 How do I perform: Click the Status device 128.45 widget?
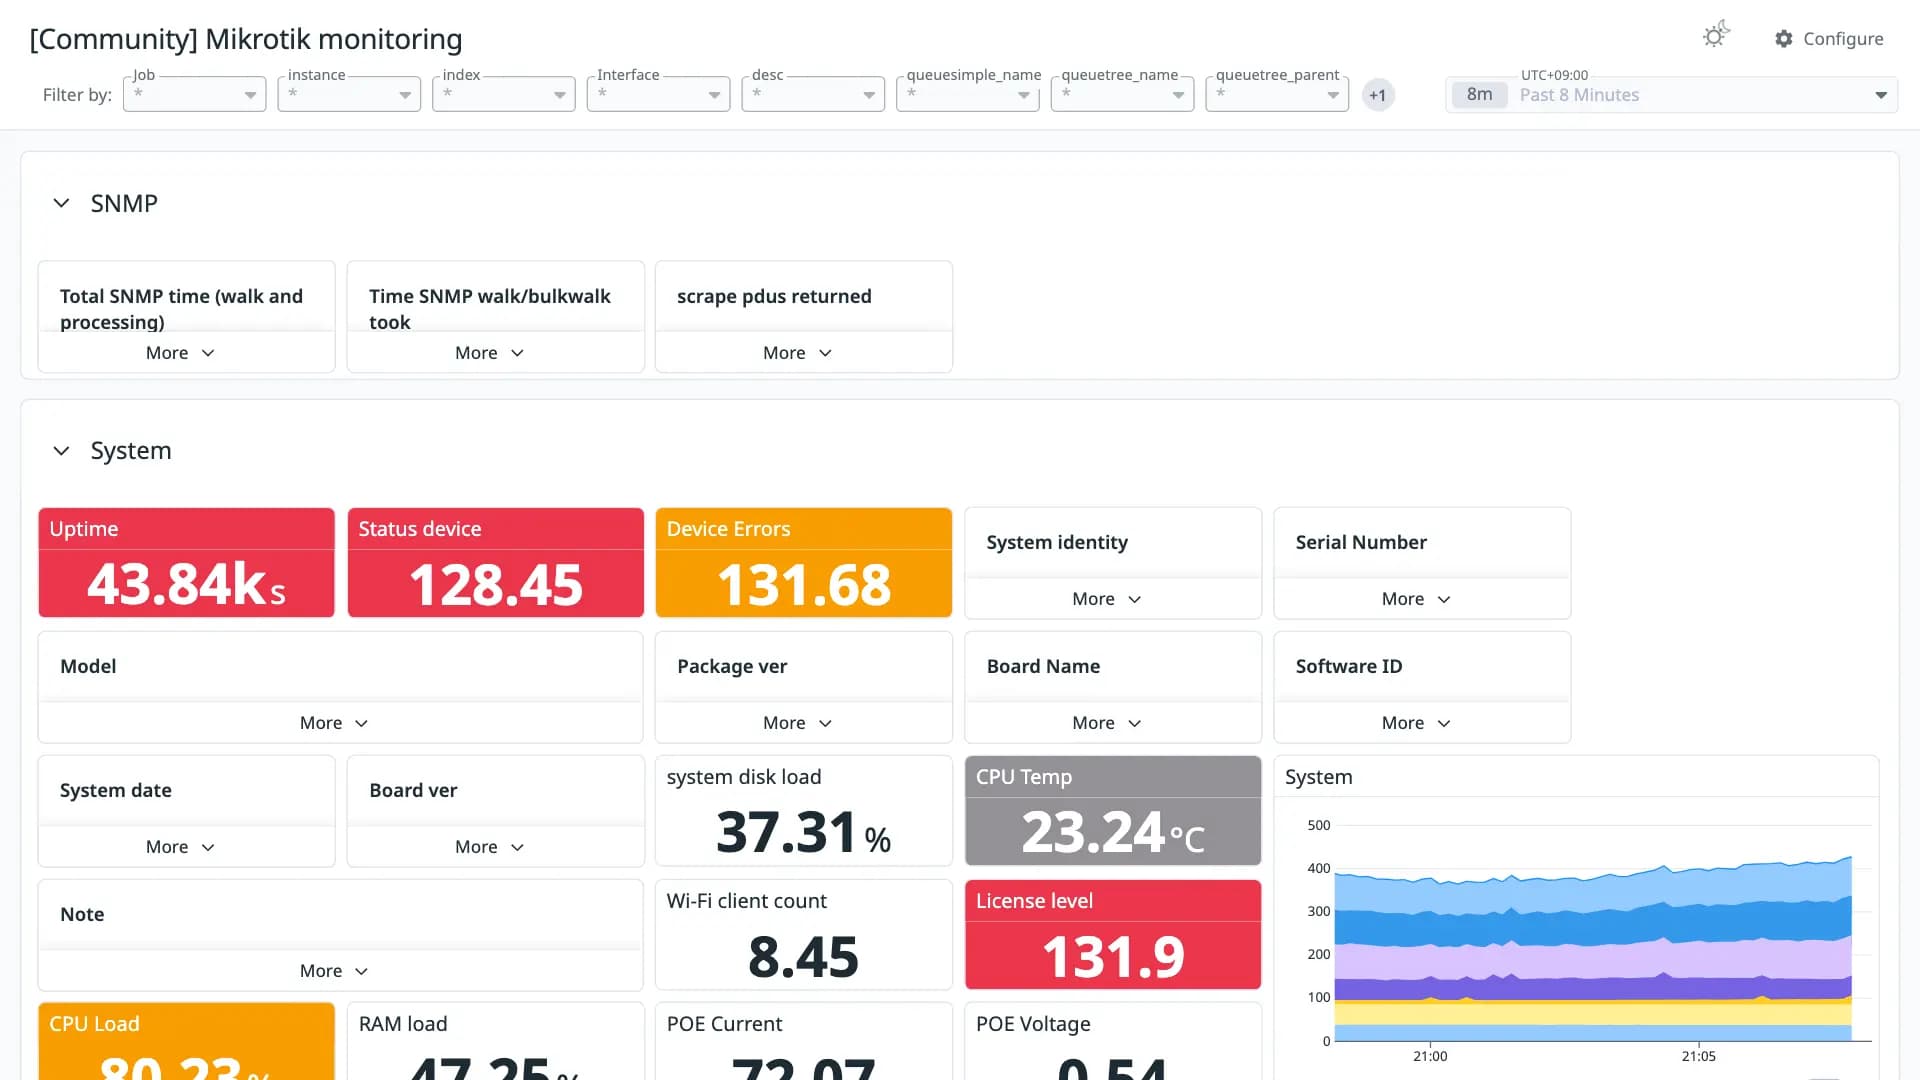pos(495,563)
